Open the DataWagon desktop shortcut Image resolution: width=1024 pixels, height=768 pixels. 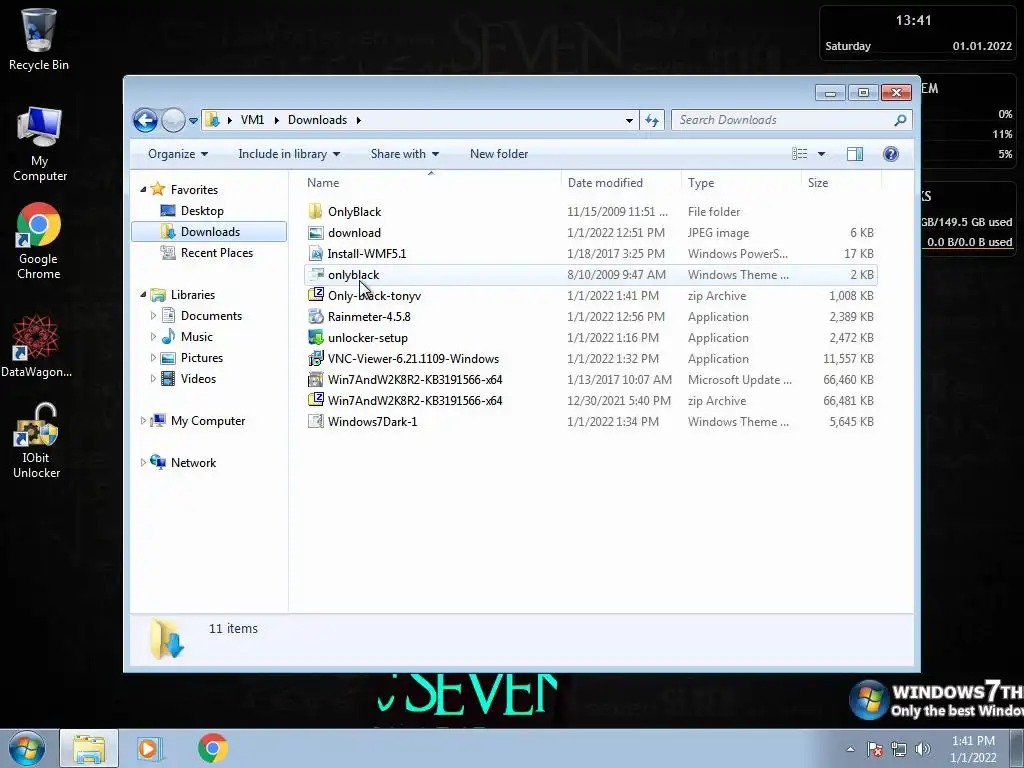36,346
